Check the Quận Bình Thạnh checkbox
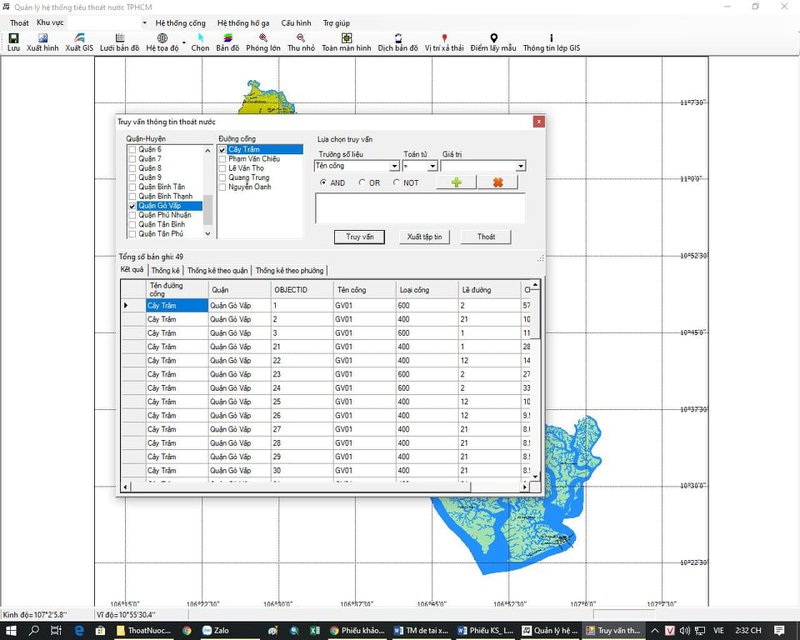The image size is (800, 640). click(132, 196)
